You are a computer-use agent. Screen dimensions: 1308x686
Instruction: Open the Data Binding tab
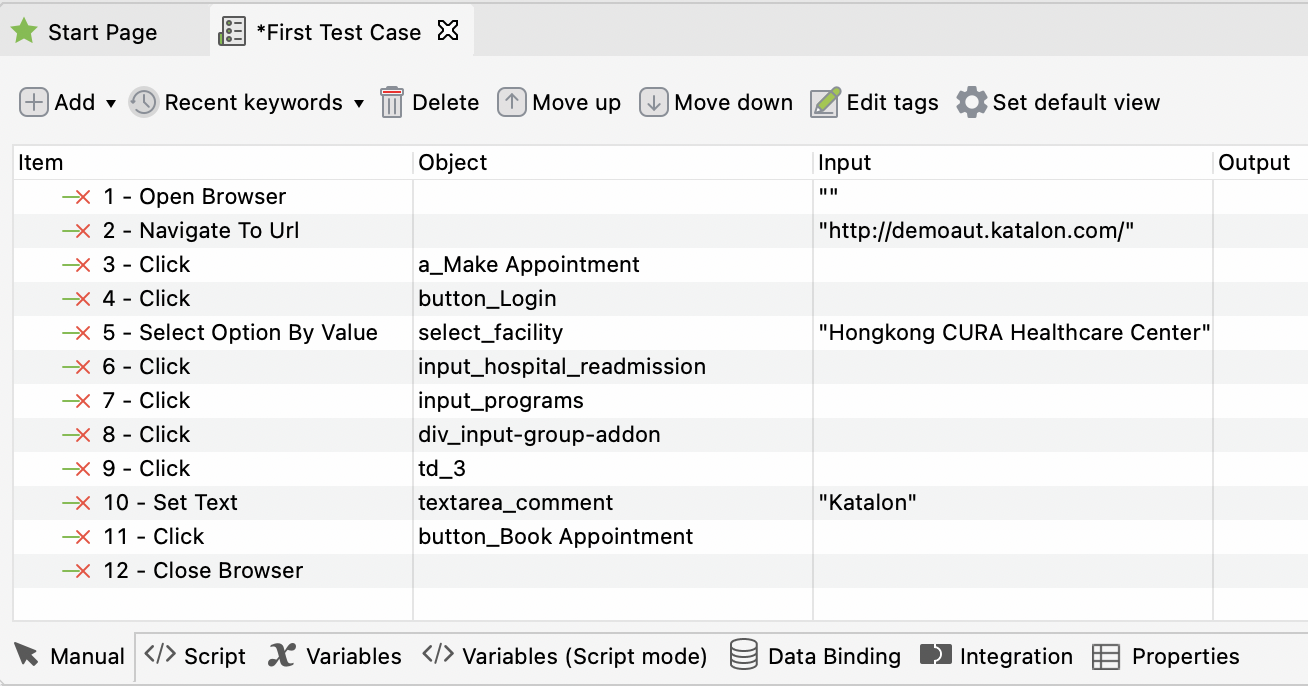(815, 656)
